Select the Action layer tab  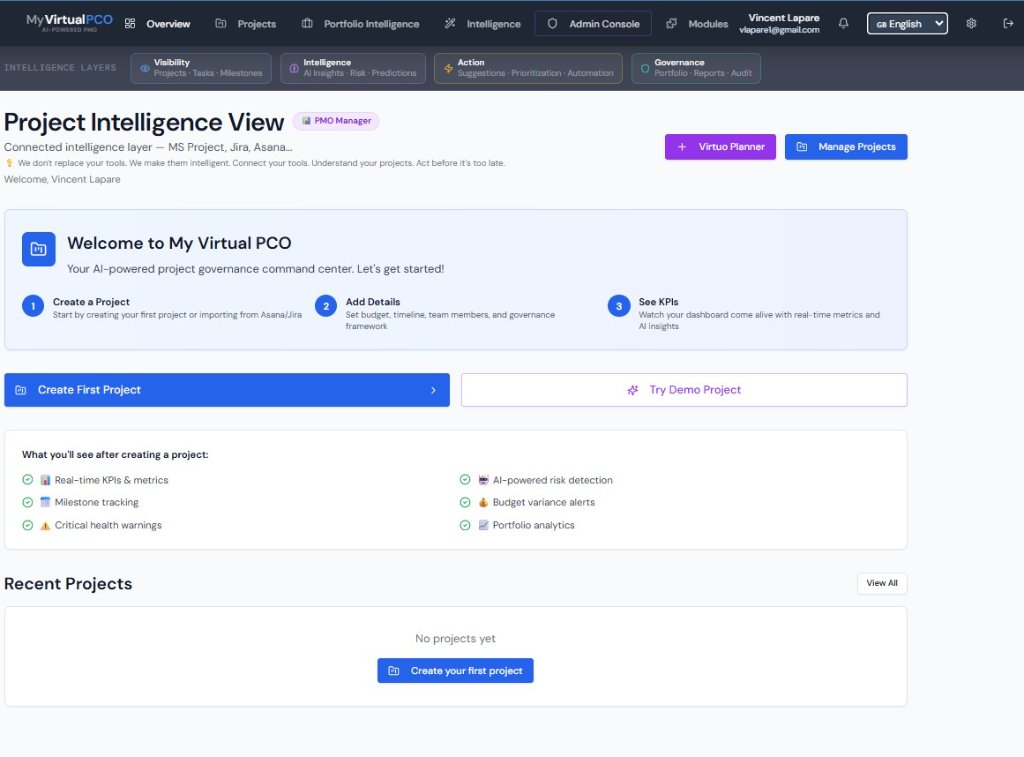(x=528, y=68)
